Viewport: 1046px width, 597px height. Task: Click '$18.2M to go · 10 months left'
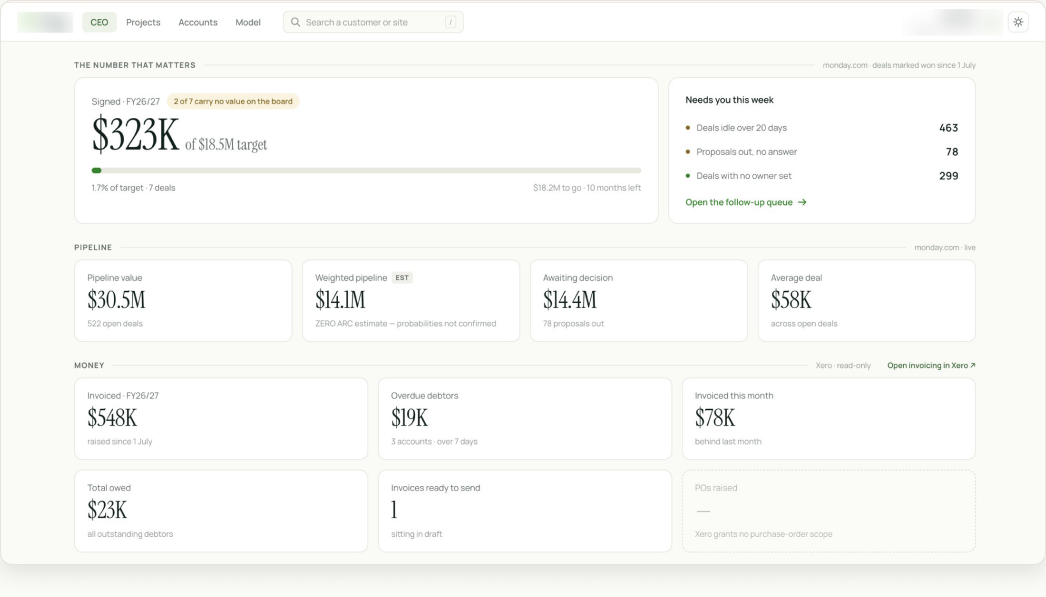pyautogui.click(x=587, y=188)
